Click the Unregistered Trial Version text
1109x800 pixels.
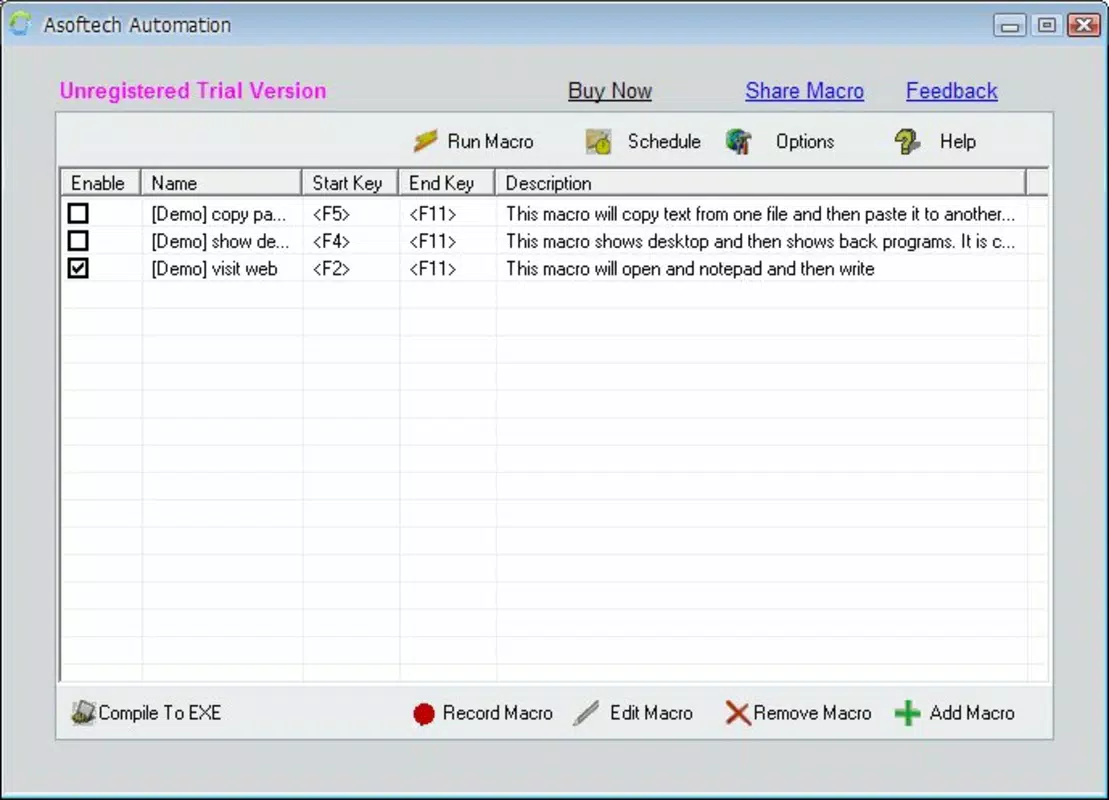coord(193,91)
